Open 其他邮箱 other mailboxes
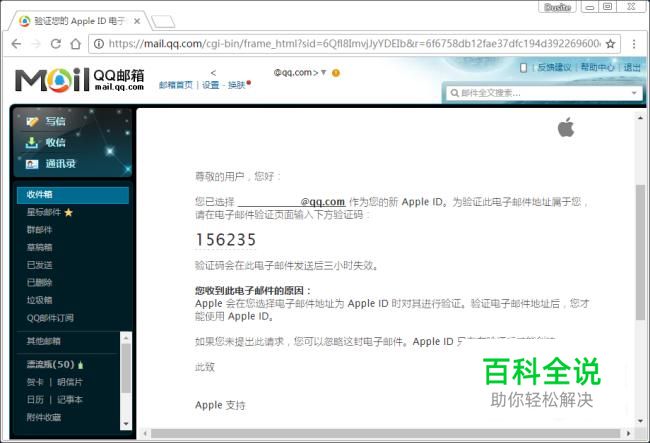Viewport: 650px width, 443px height. (x=44, y=341)
